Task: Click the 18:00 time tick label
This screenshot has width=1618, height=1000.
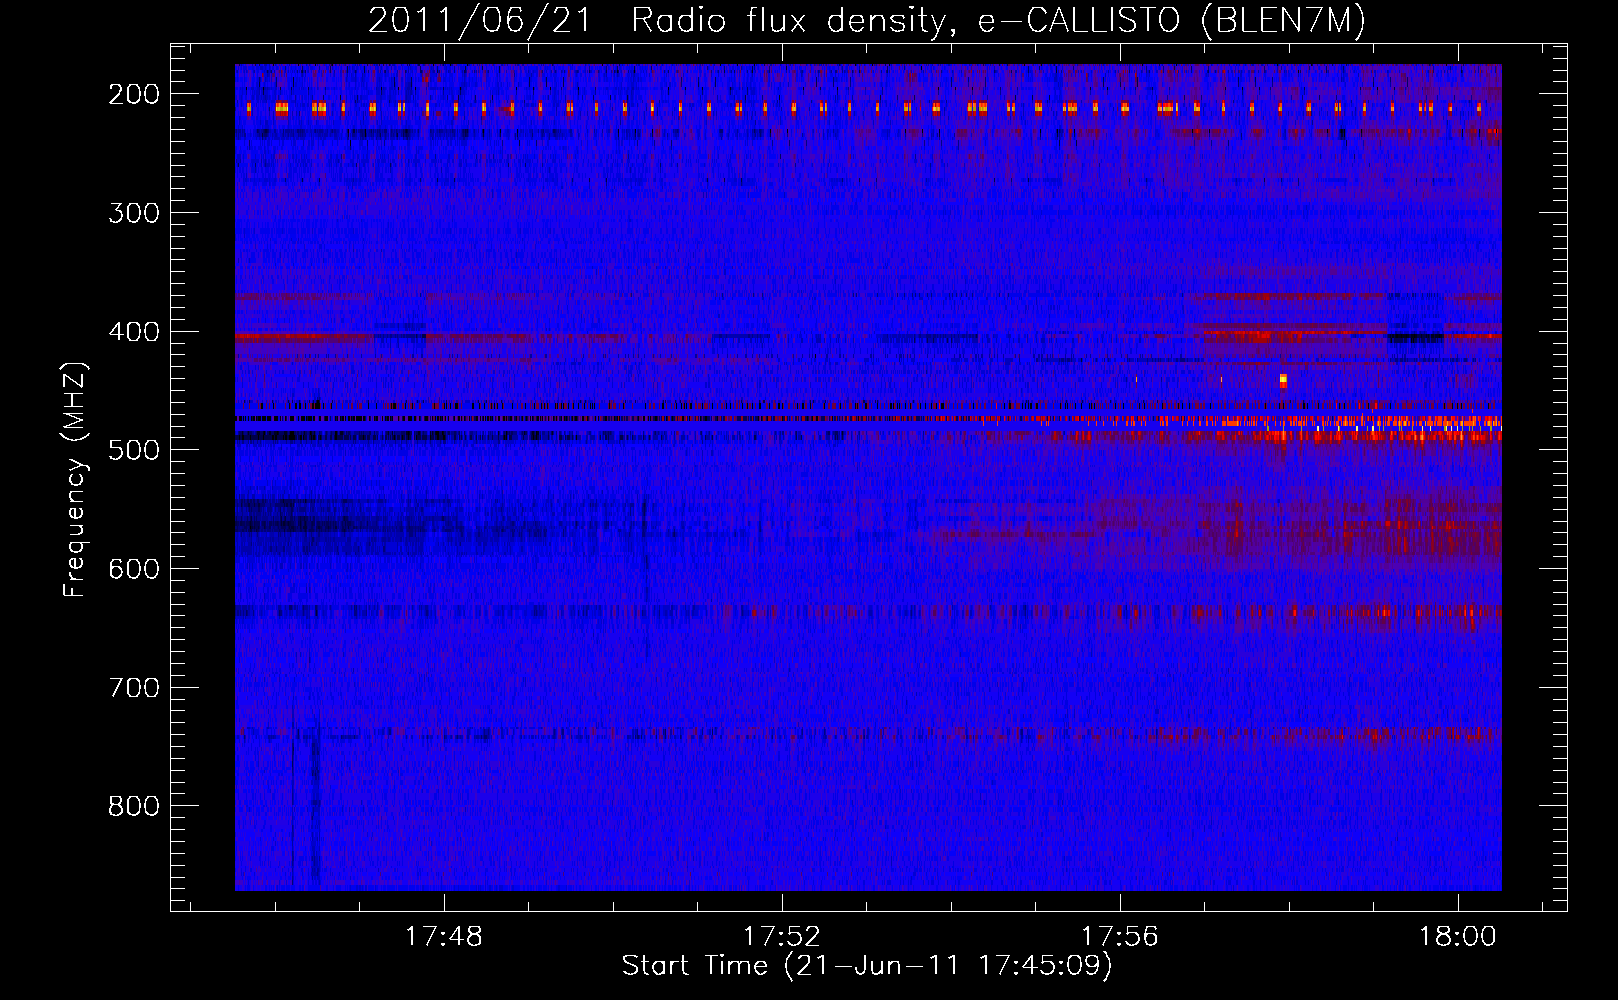Action: 1458,936
